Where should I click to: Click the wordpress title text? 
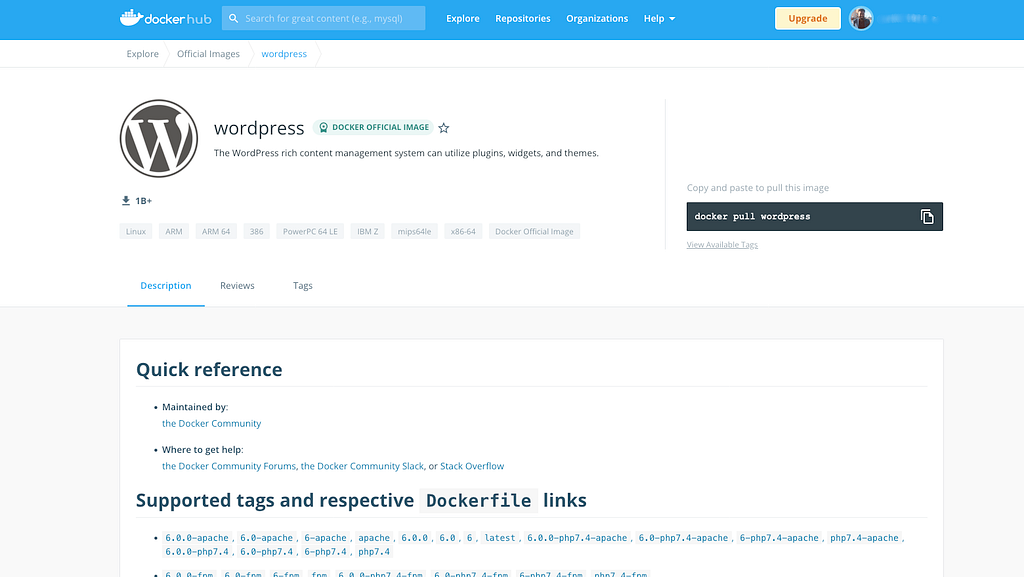[x=259, y=128]
